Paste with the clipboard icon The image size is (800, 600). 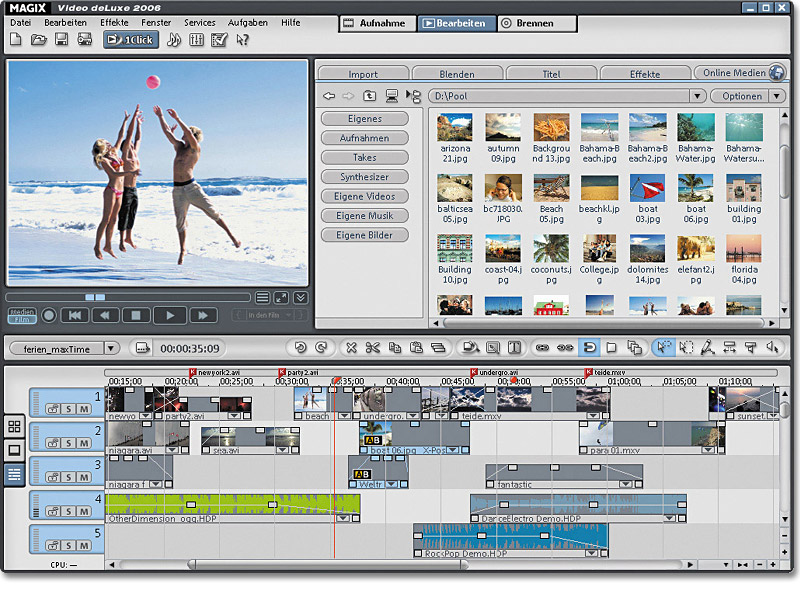pyautogui.click(x=416, y=348)
